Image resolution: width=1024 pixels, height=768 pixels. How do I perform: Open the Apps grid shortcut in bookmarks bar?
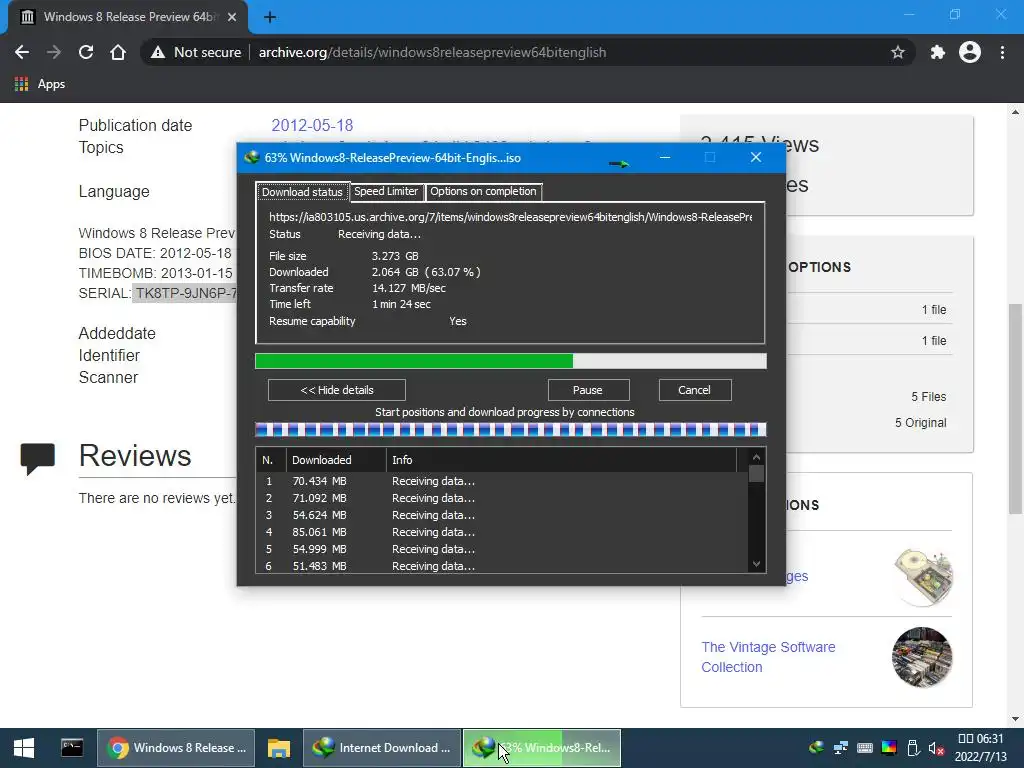pyautogui.click(x=40, y=84)
